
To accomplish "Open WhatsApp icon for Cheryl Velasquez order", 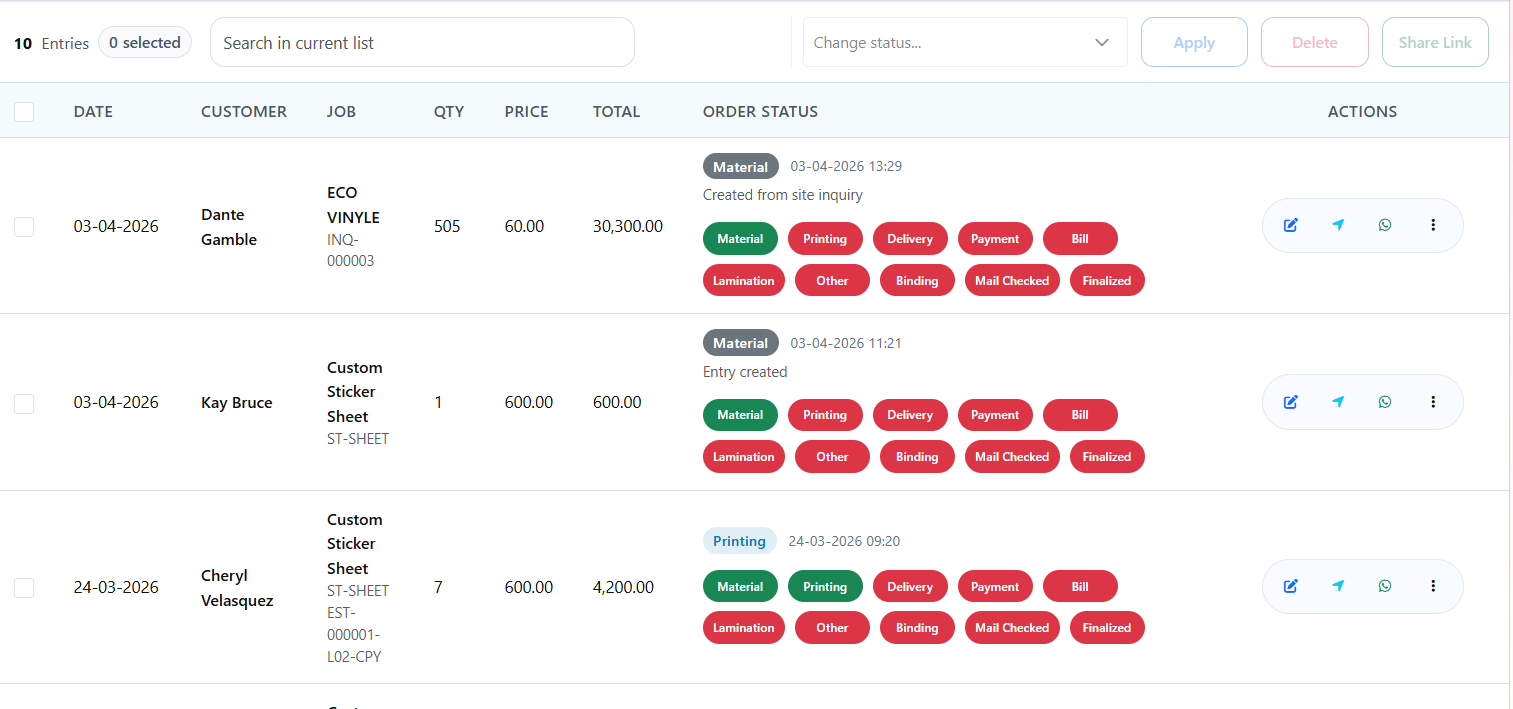I will [x=1385, y=586].
